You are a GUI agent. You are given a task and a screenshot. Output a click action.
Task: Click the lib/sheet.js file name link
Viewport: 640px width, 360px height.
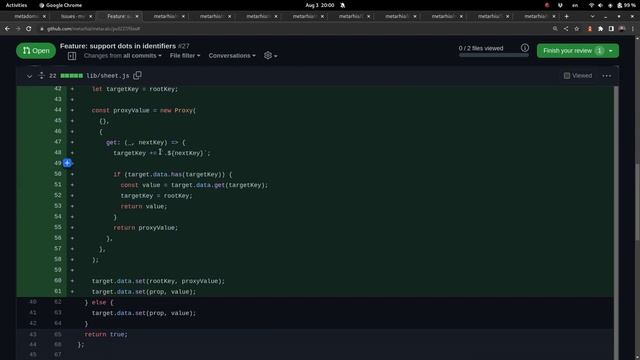click(108, 76)
